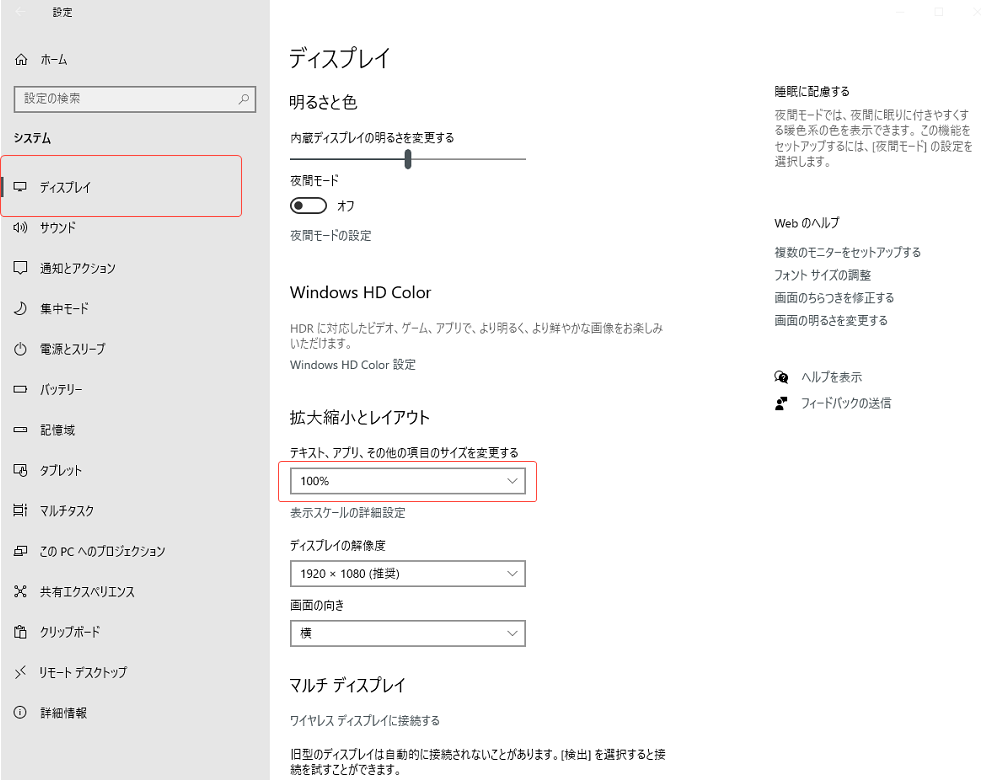This screenshot has height=780, width=981.
Task: Click the Power and Sleep icon
Action: point(20,349)
